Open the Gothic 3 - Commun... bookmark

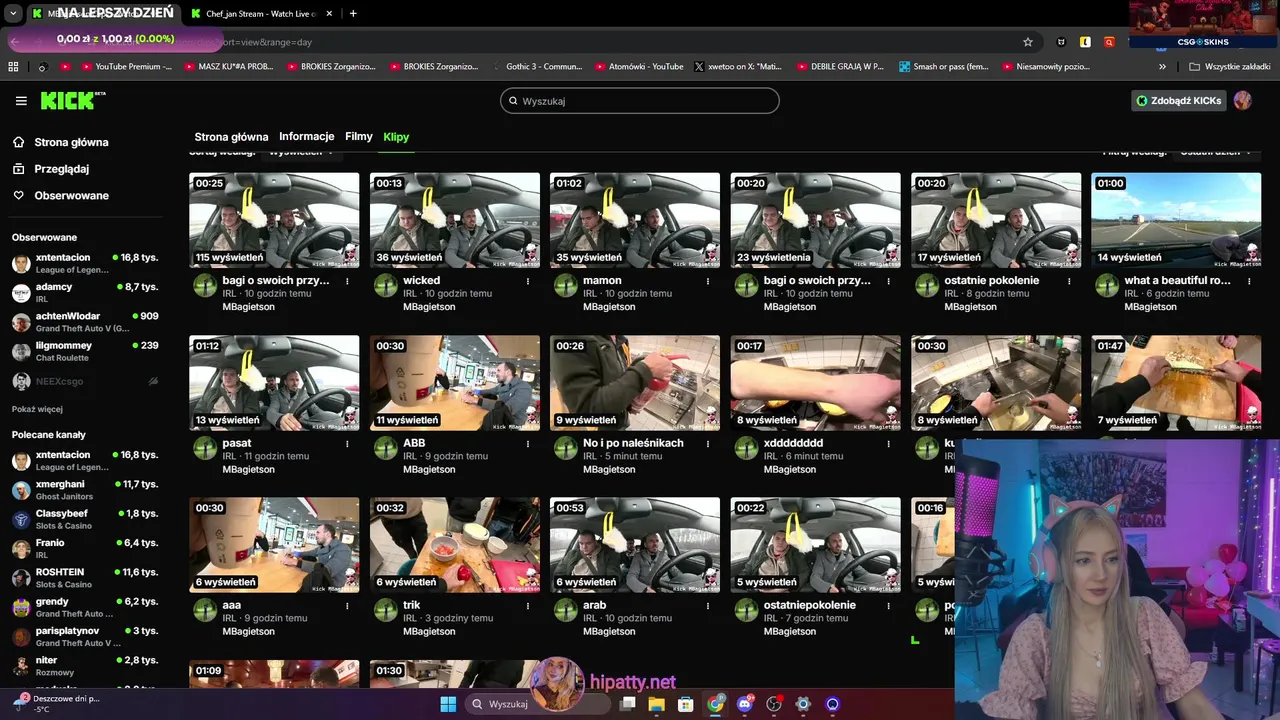pyautogui.click(x=537, y=67)
